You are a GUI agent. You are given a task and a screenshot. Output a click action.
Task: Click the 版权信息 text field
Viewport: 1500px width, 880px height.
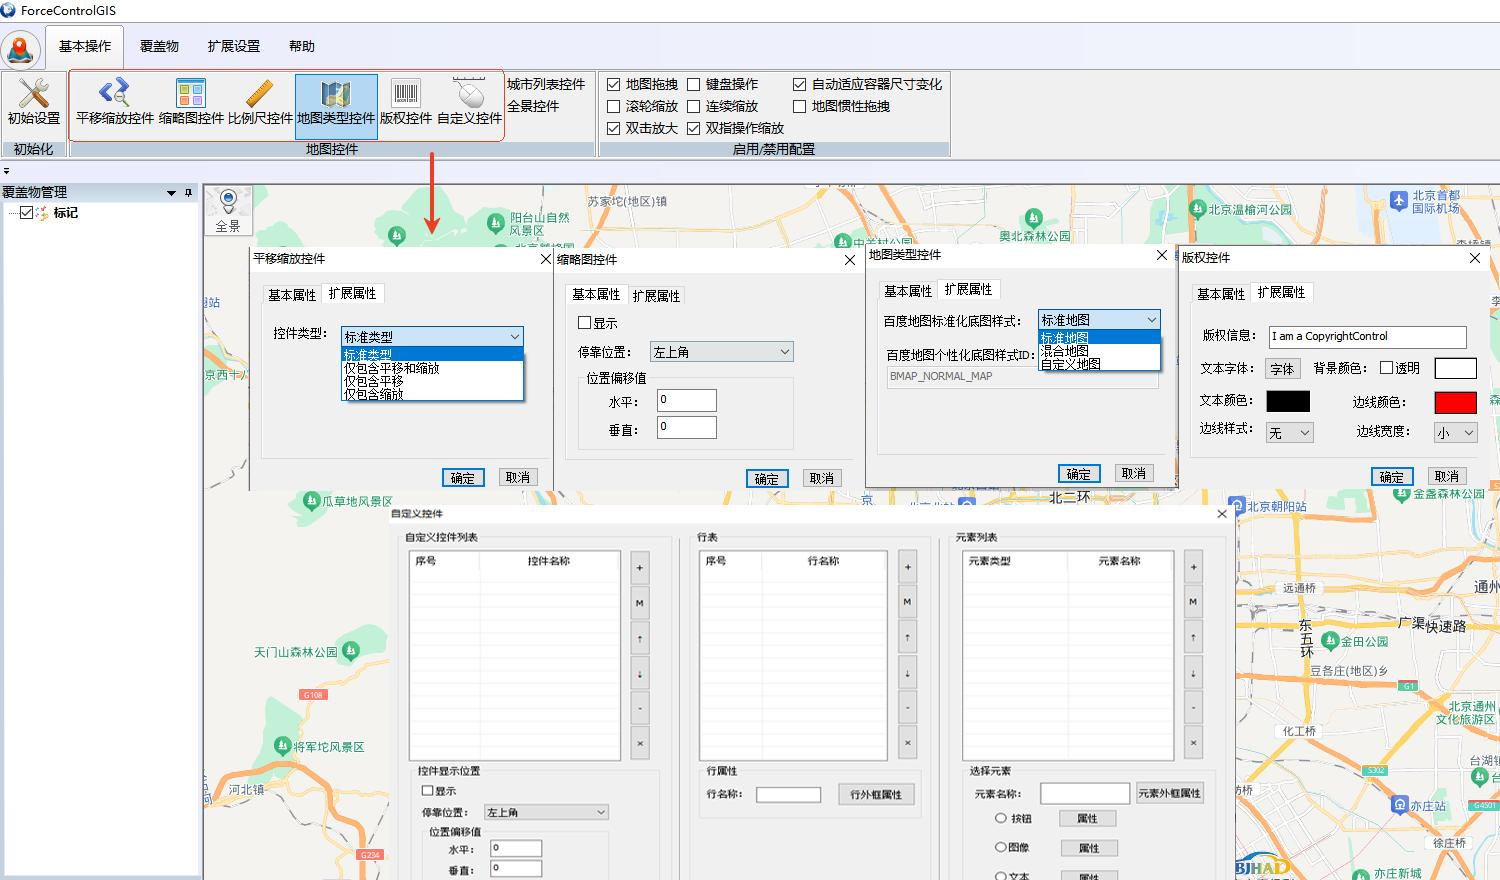point(1367,337)
